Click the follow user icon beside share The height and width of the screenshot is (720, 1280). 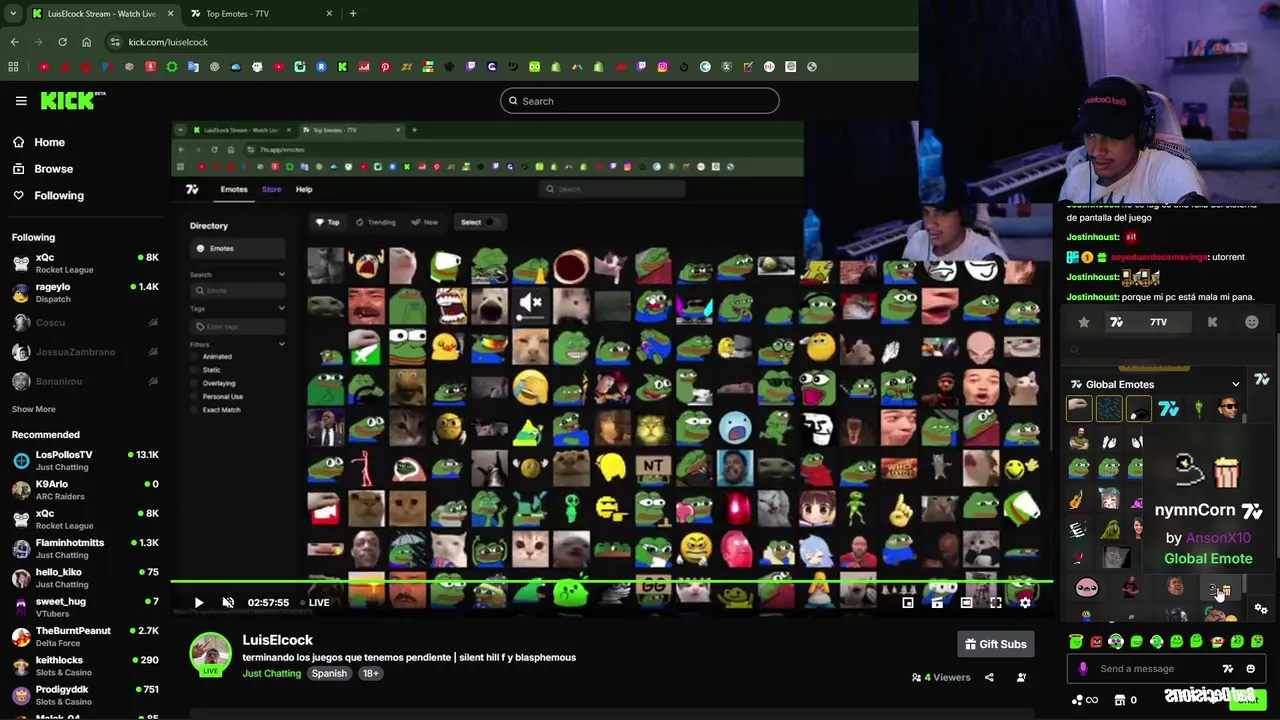click(1021, 677)
